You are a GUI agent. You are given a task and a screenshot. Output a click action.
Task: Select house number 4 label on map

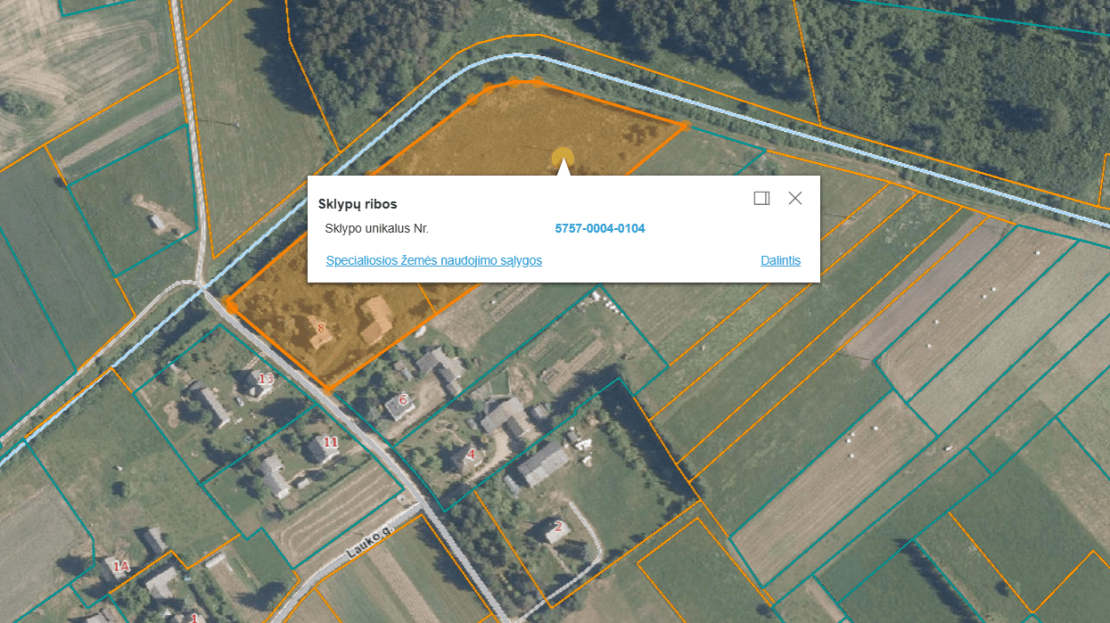coord(471,455)
